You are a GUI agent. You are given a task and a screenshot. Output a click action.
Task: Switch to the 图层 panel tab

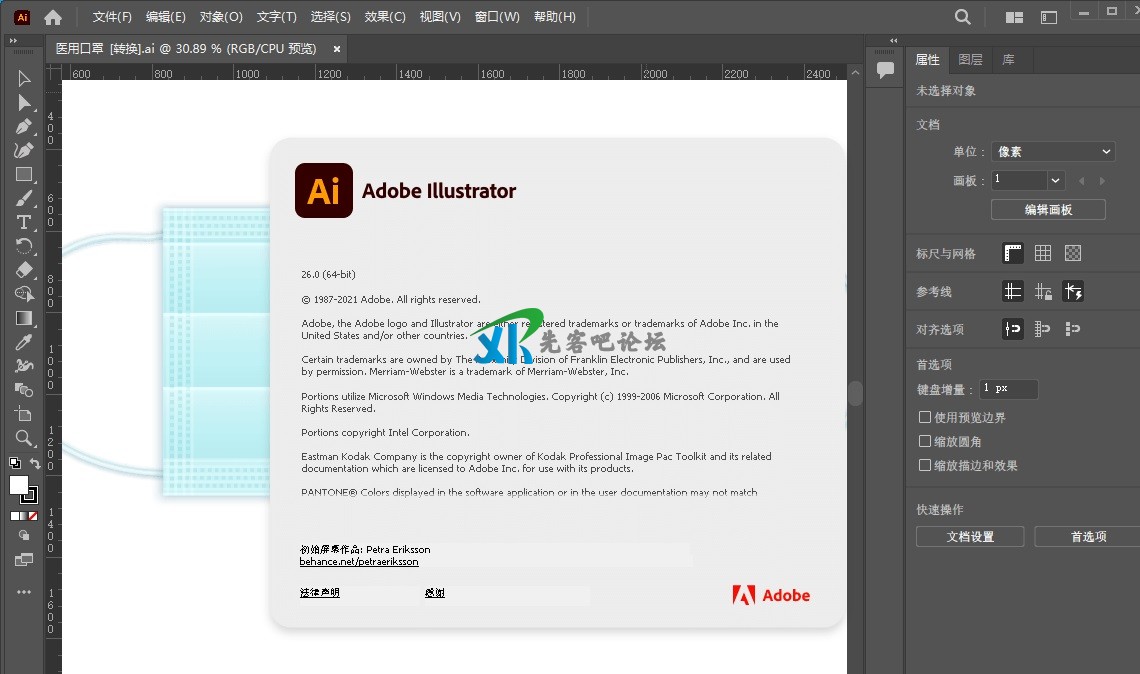pyautogui.click(x=970, y=60)
